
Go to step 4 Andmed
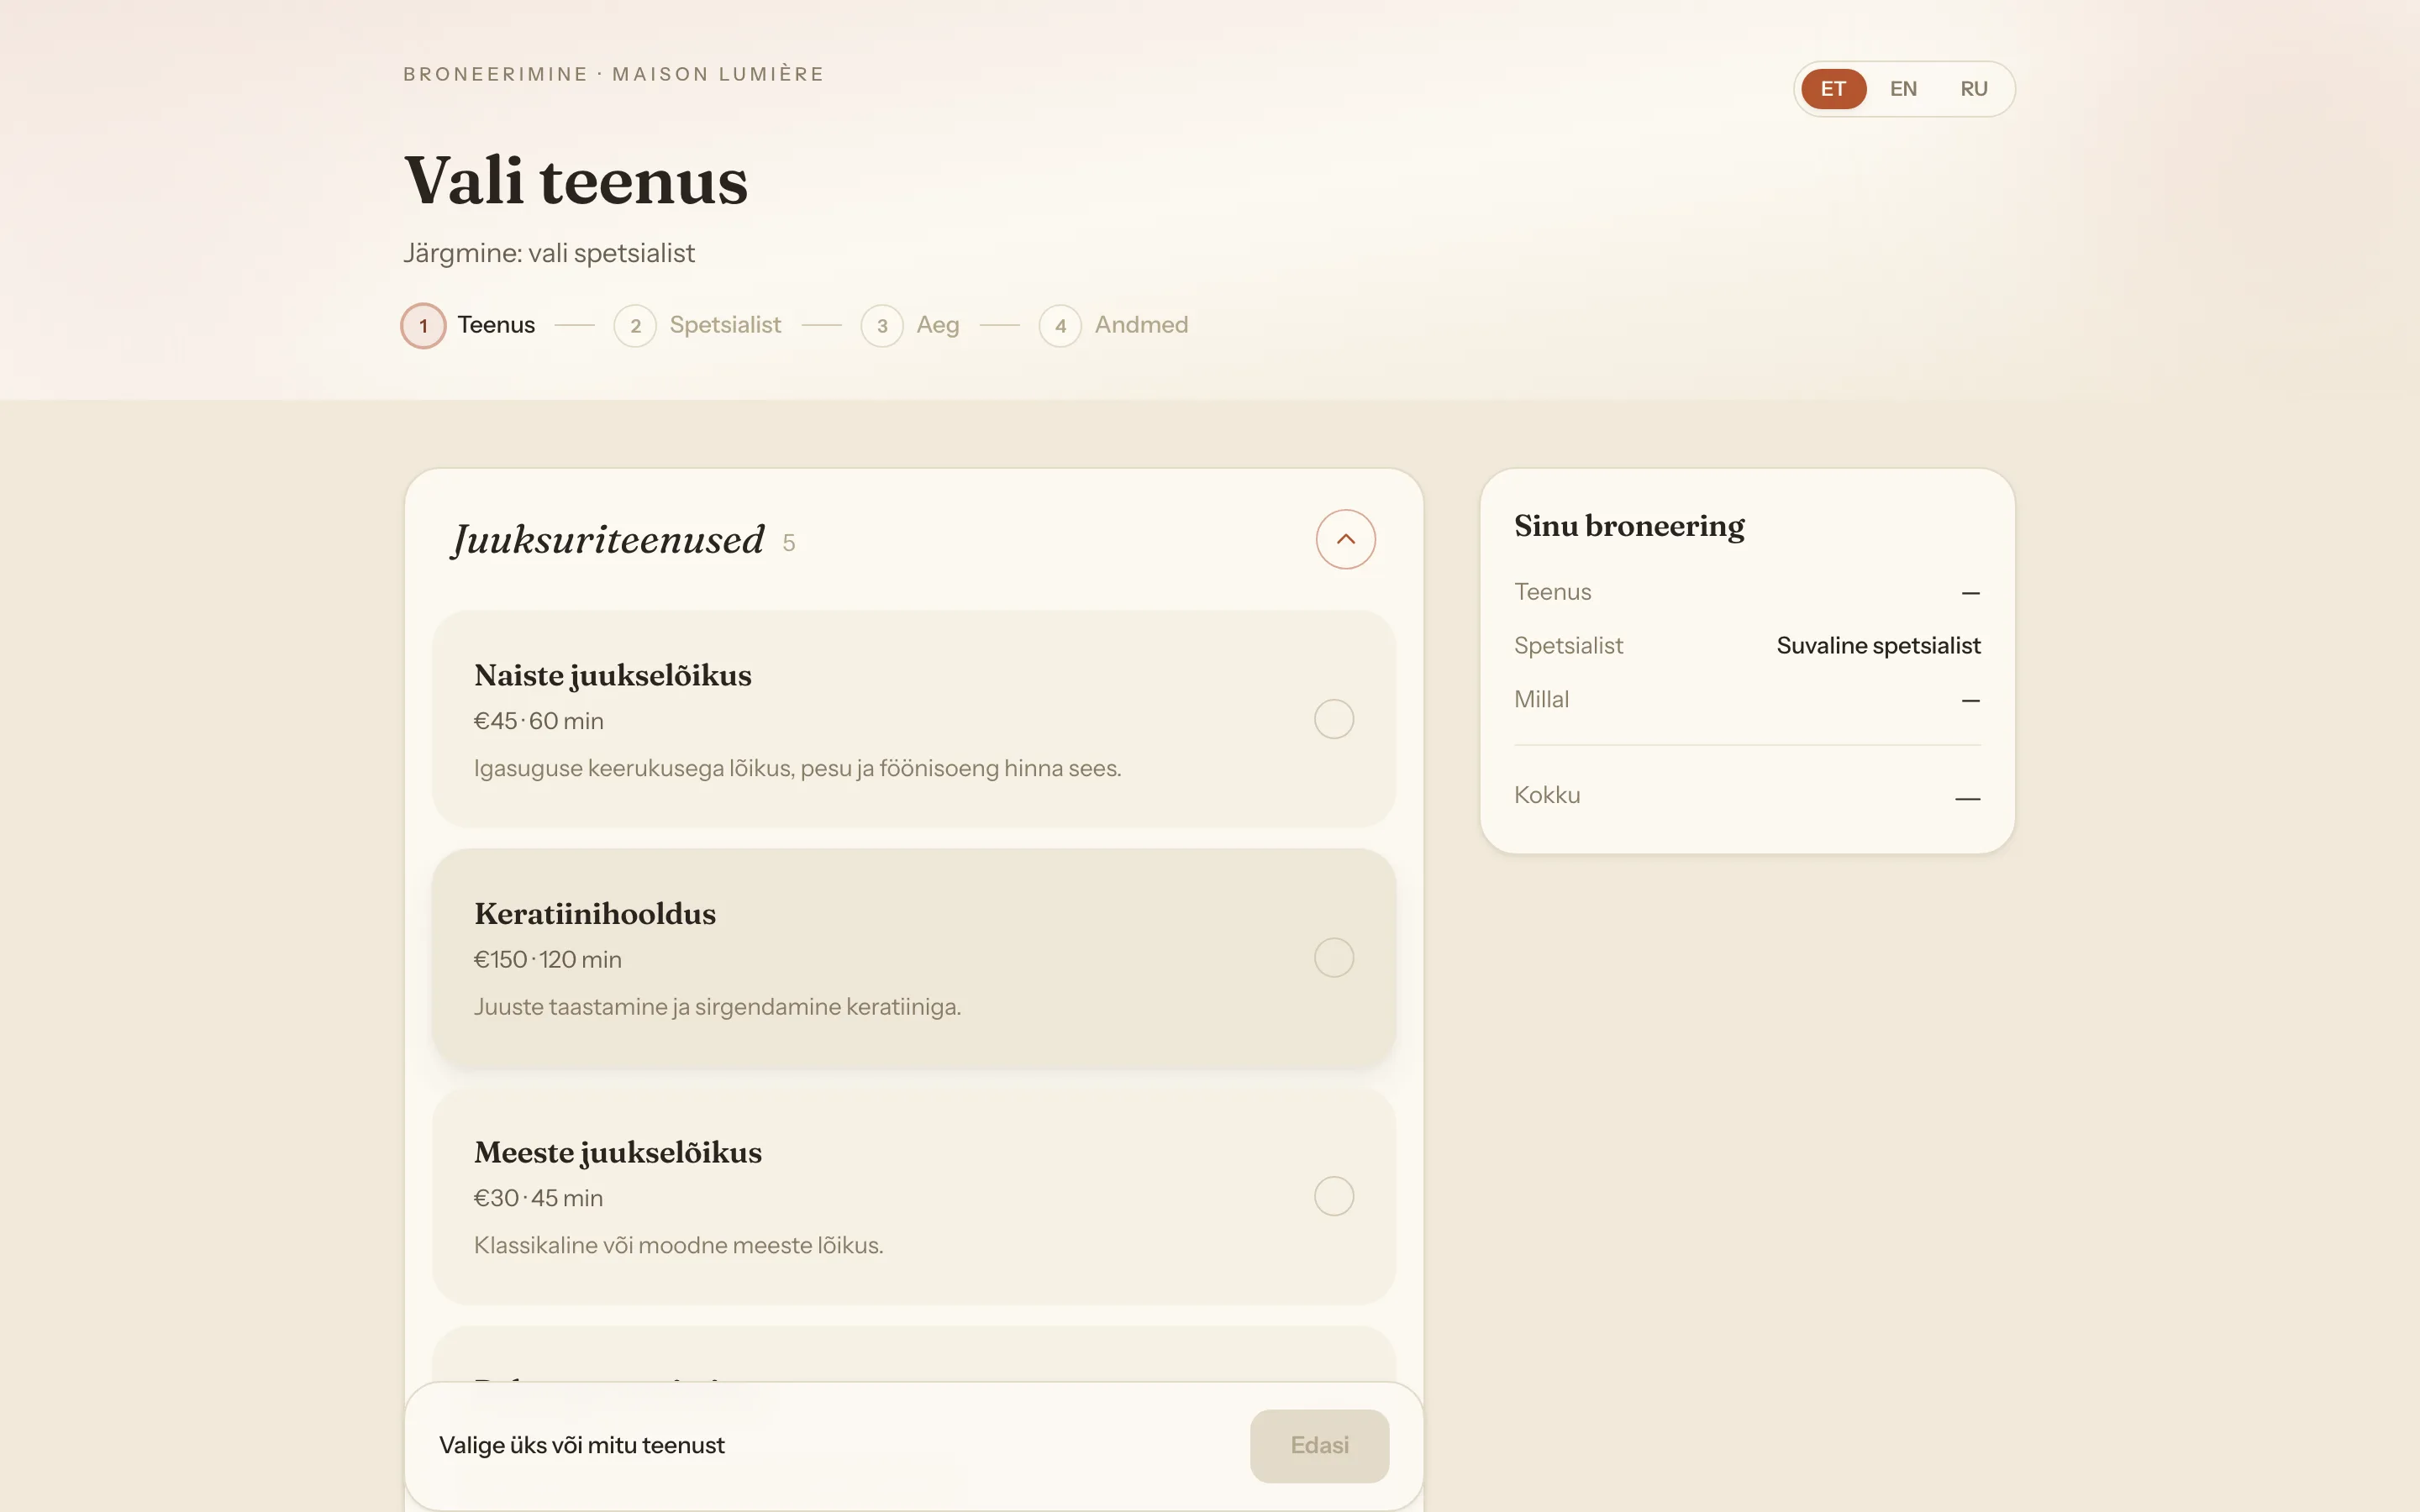point(1113,325)
